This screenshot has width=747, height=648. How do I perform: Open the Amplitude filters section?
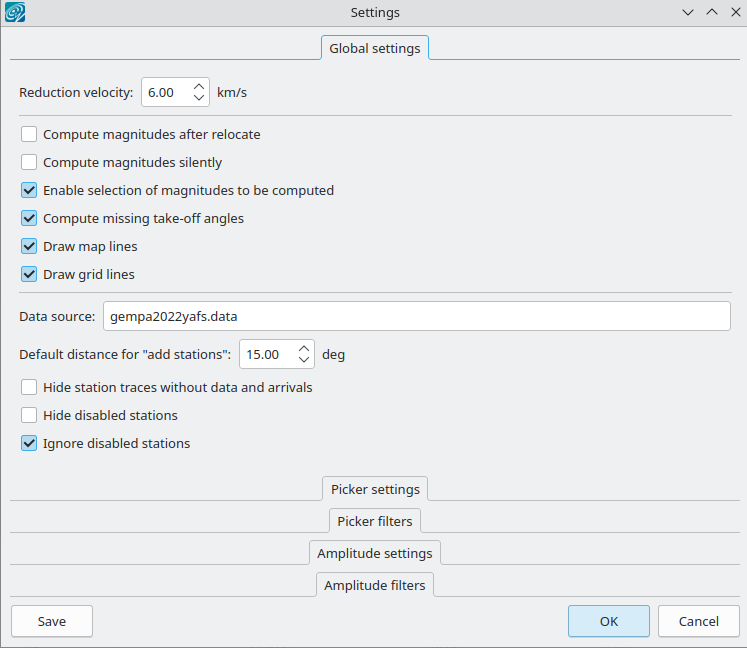374,585
